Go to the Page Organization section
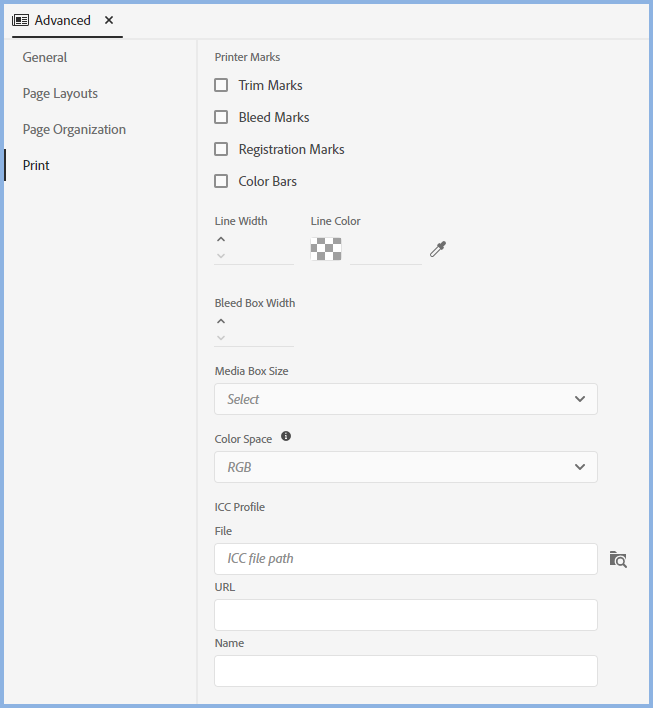This screenshot has height=708, width=653. (74, 129)
